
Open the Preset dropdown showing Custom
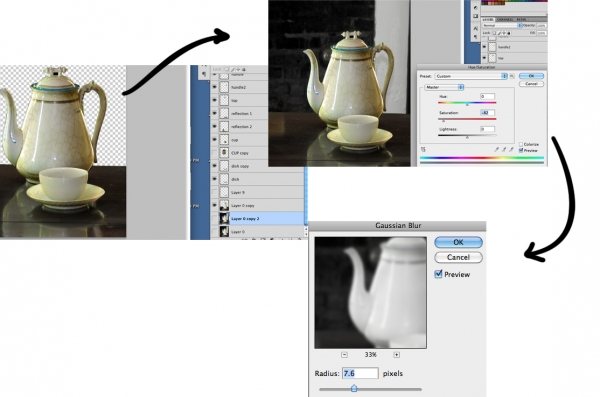tap(471, 76)
